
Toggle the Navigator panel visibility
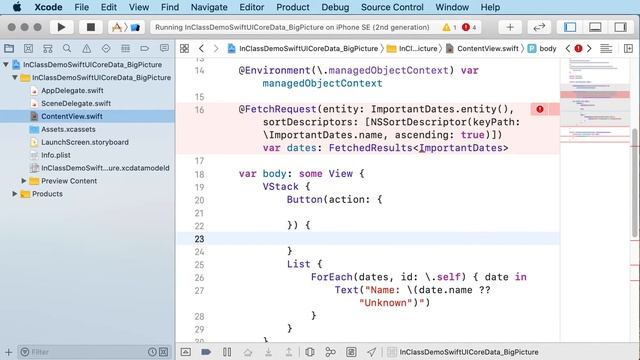click(x=570, y=27)
